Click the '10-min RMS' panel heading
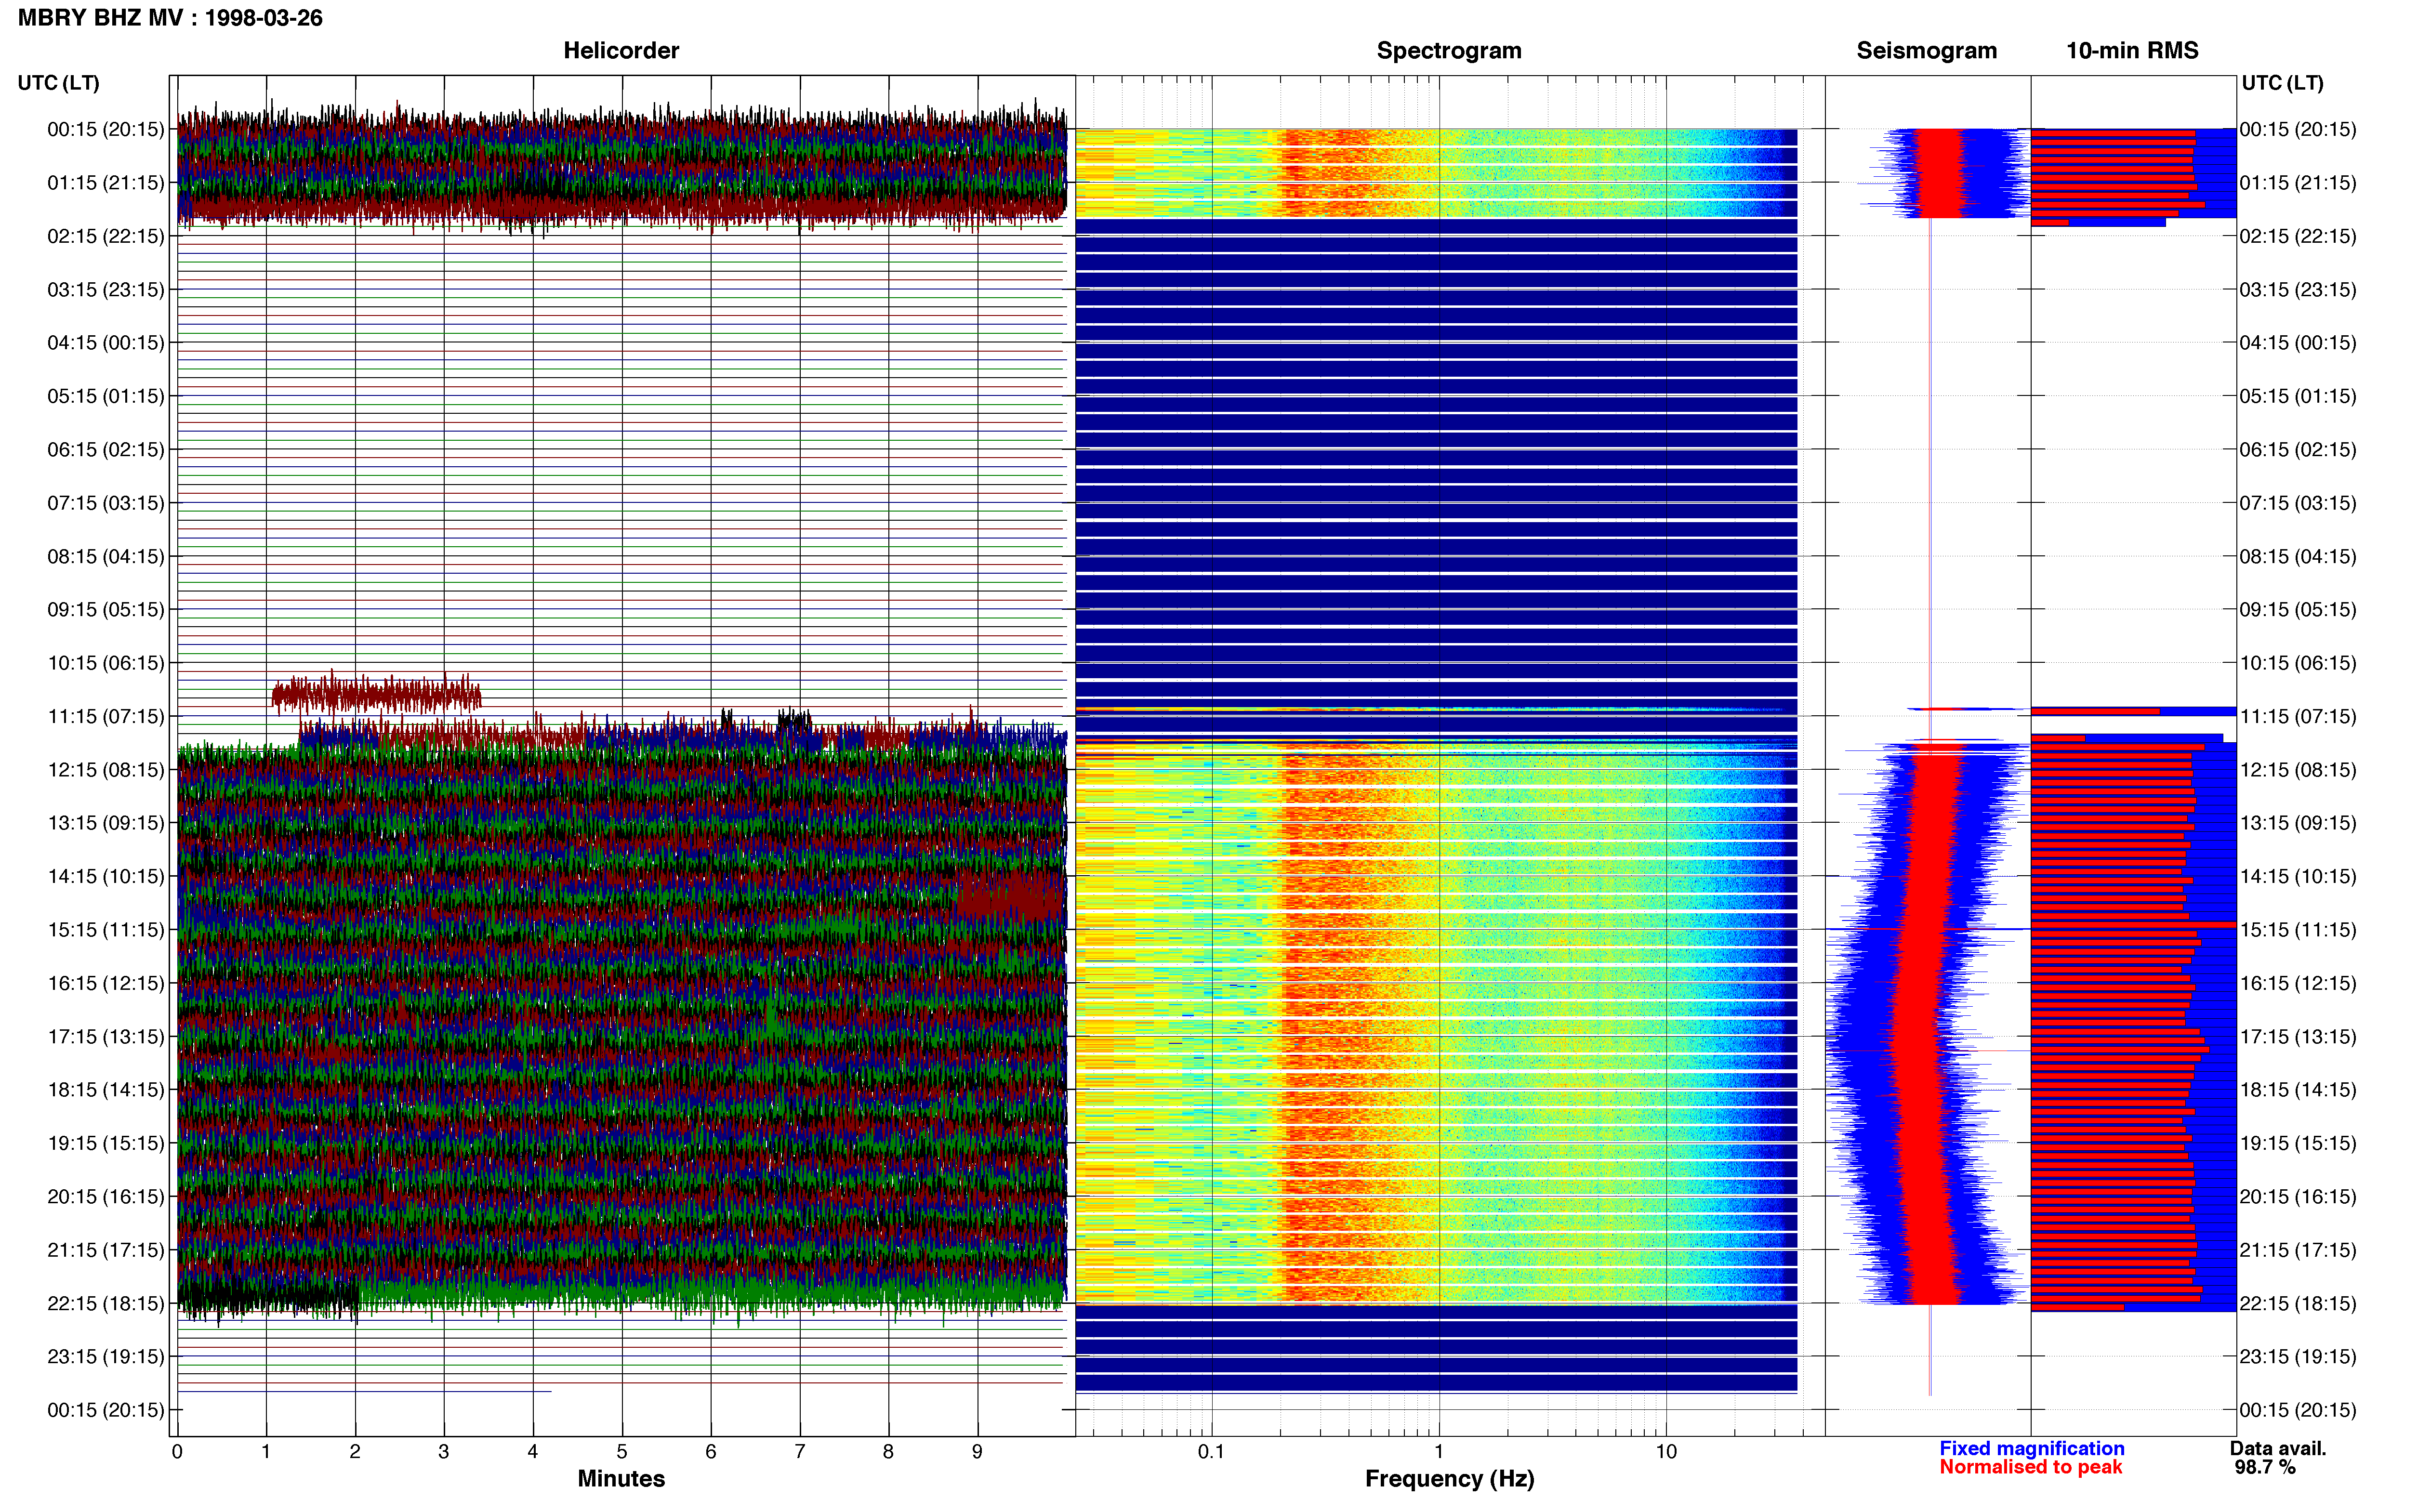 [x=2132, y=50]
